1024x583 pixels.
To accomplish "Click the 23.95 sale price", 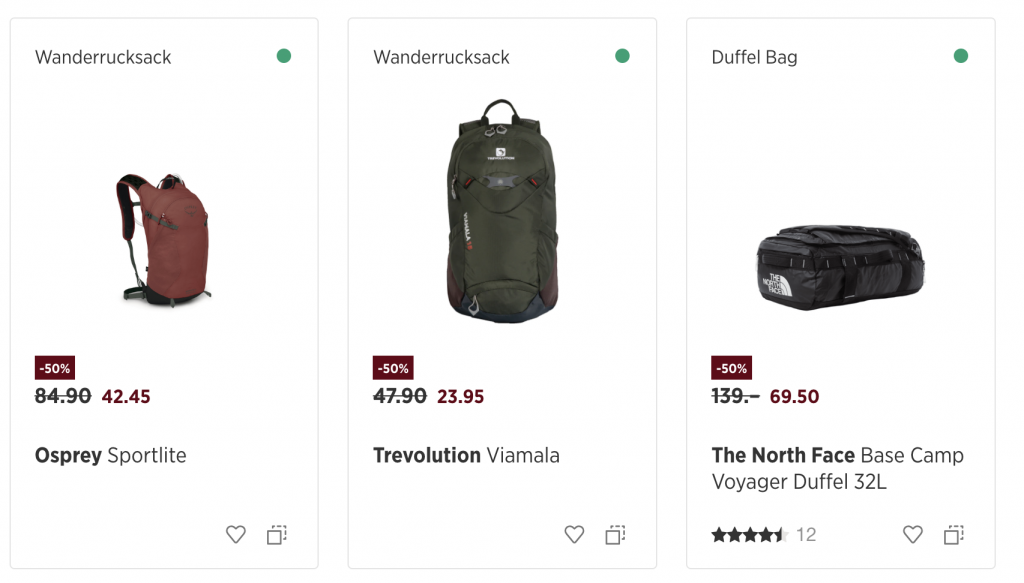I will pyautogui.click(x=461, y=397).
